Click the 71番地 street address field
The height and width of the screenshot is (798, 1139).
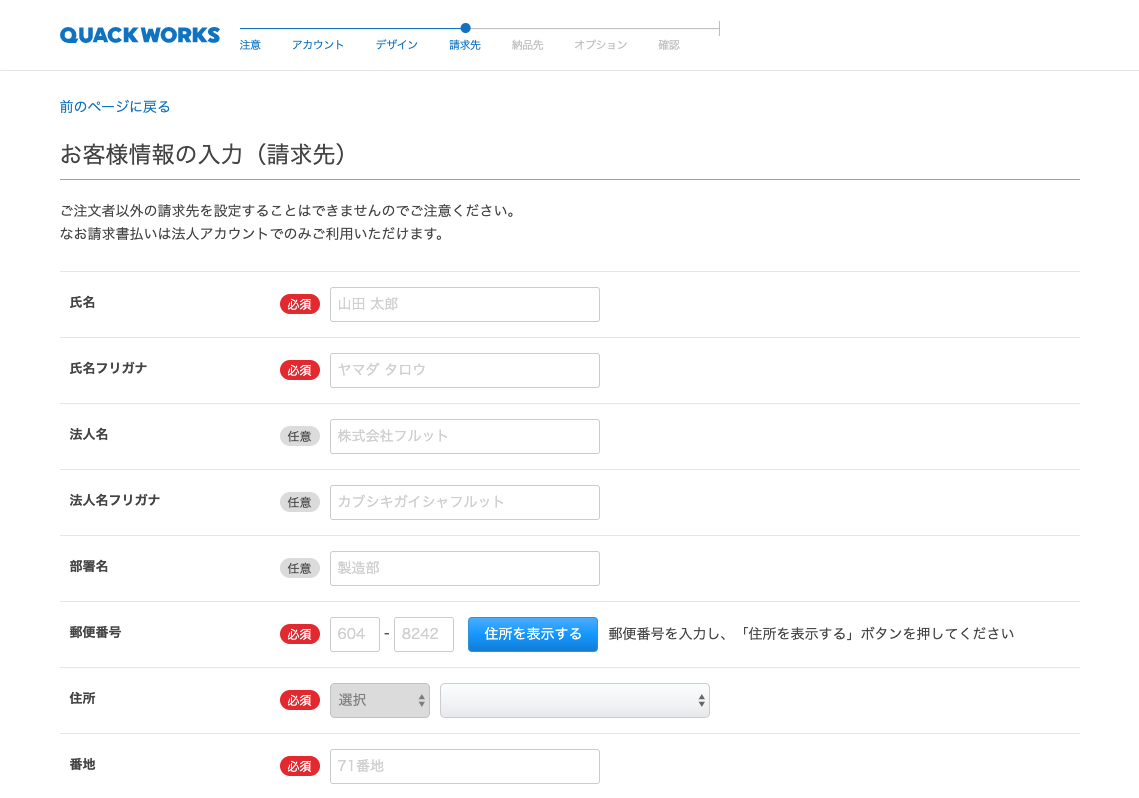tap(464, 766)
